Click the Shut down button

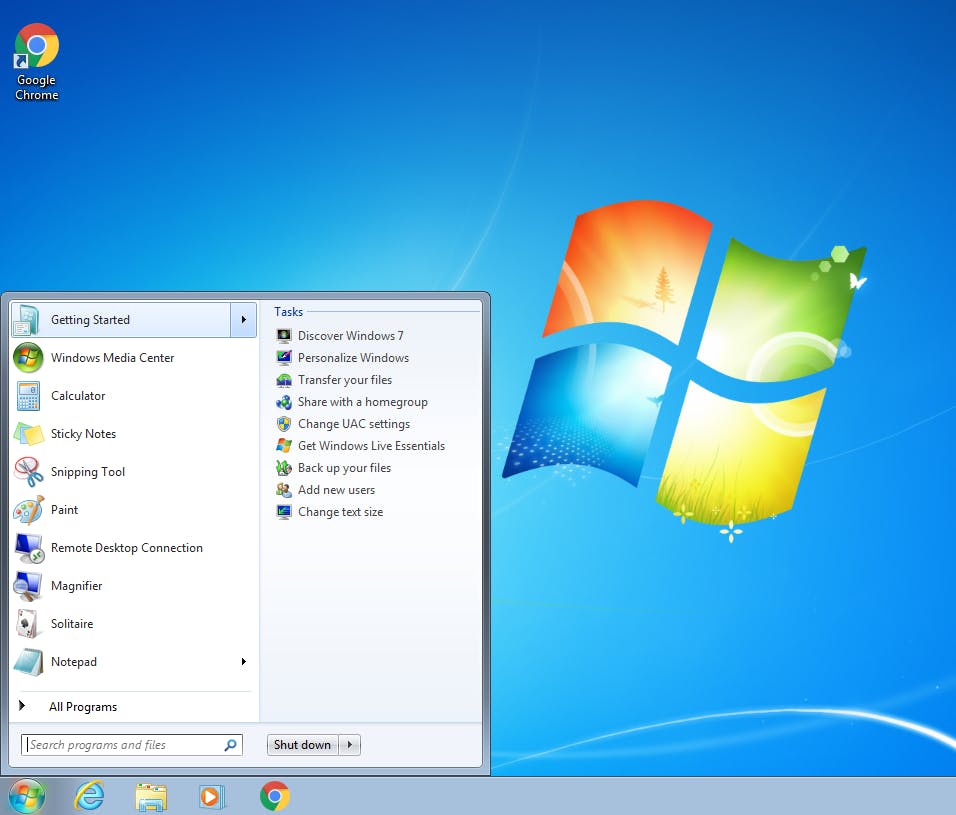click(302, 745)
